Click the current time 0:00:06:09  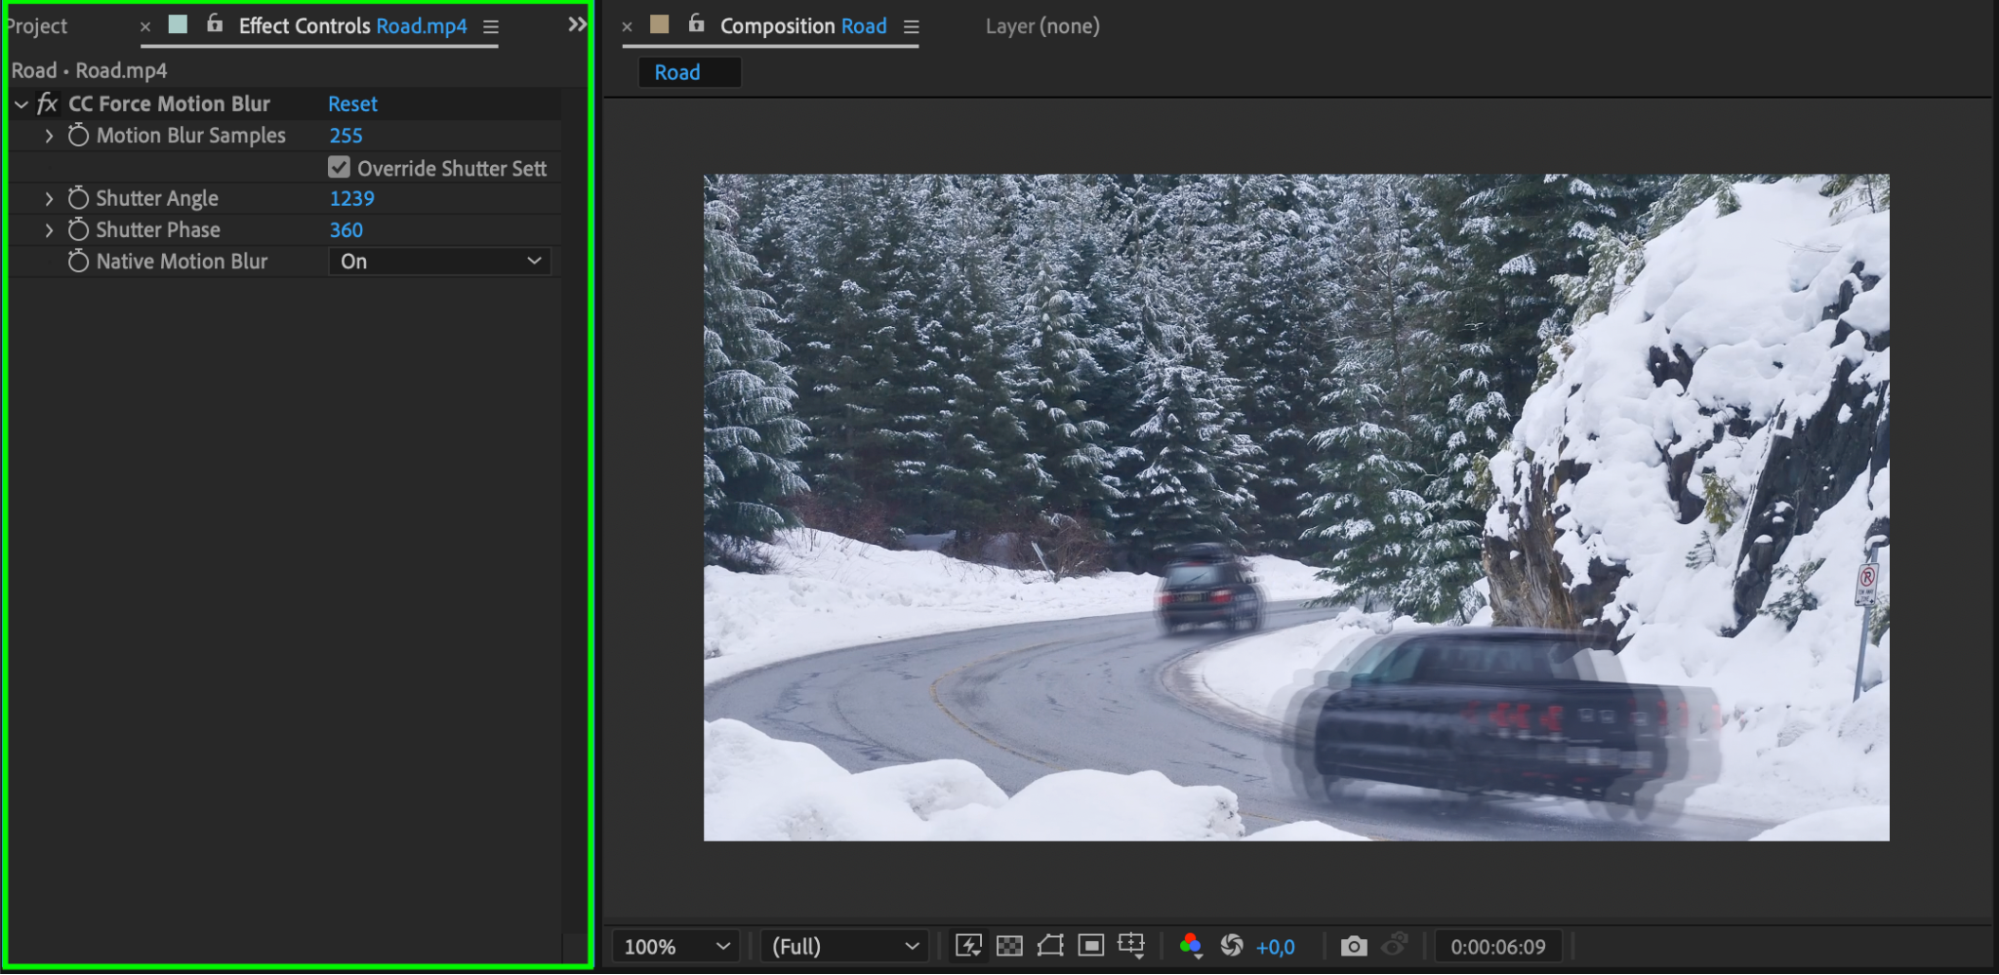(x=1498, y=947)
